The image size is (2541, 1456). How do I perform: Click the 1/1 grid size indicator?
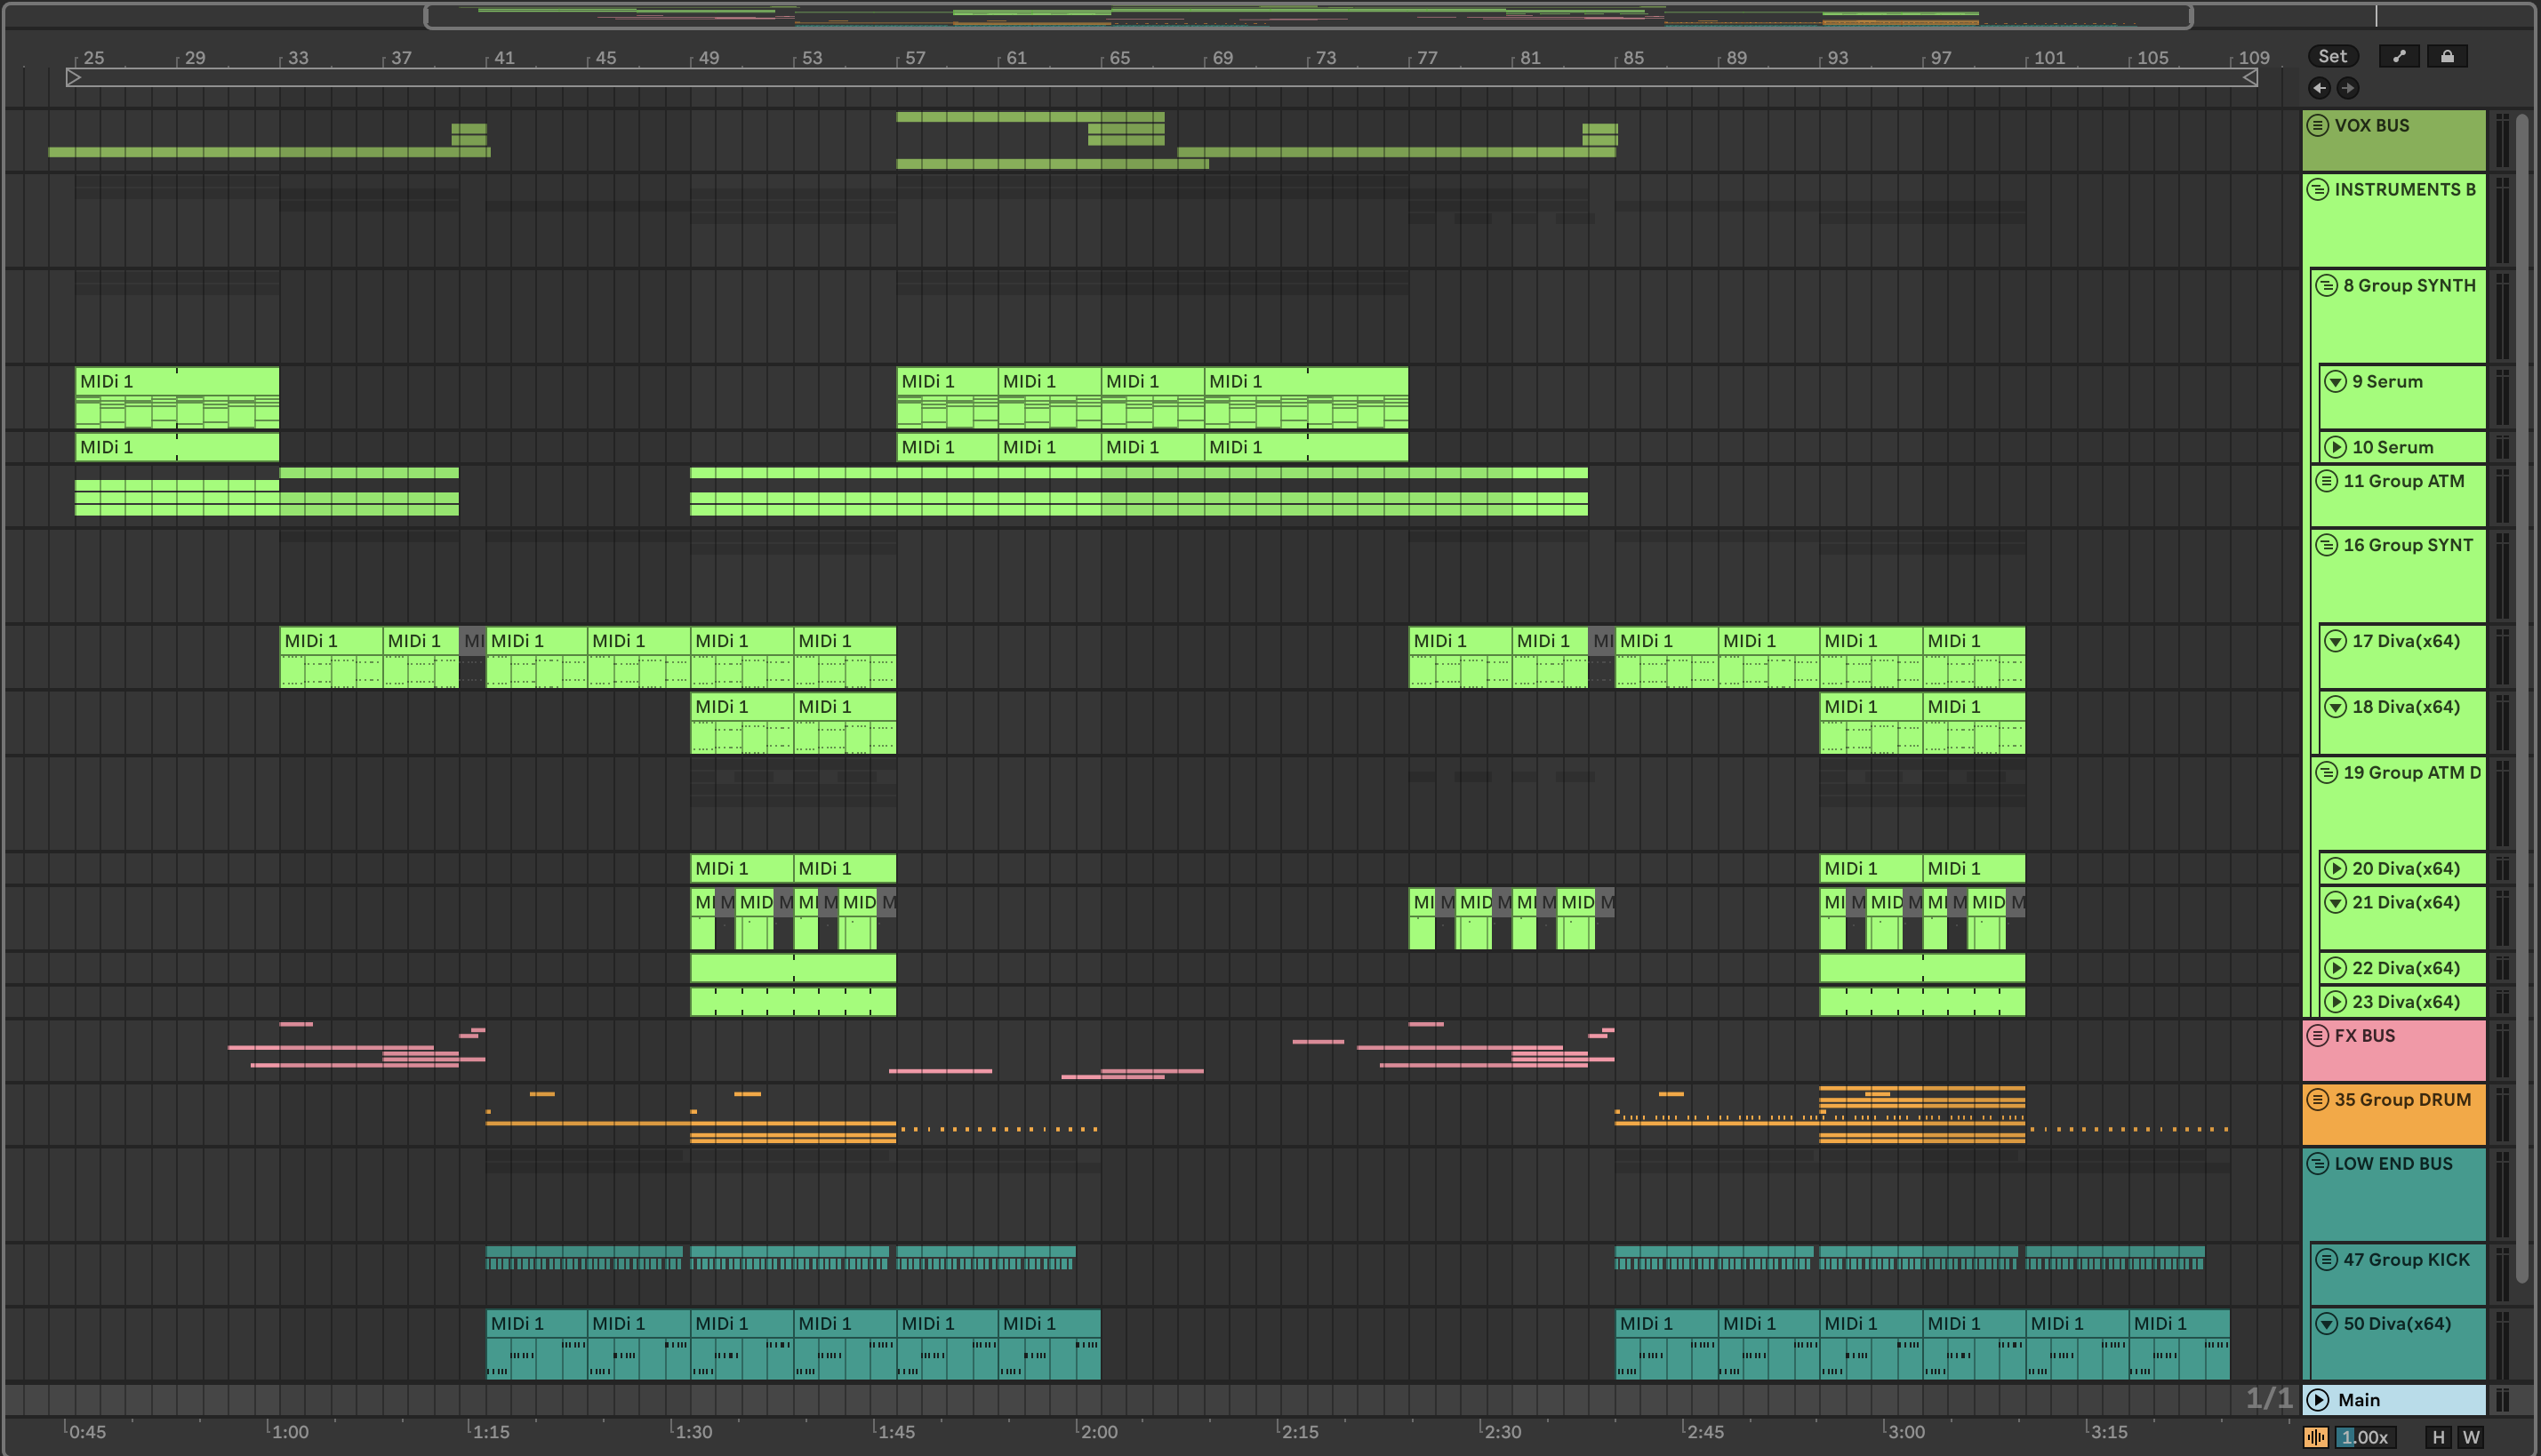2269,1399
